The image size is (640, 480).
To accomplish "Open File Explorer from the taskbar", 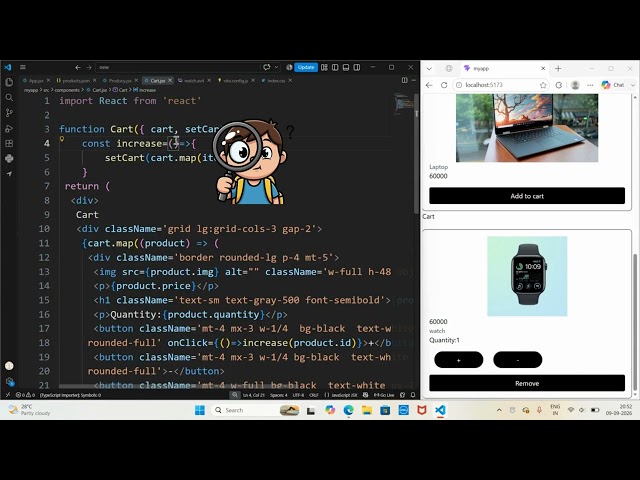I will 367,410.
